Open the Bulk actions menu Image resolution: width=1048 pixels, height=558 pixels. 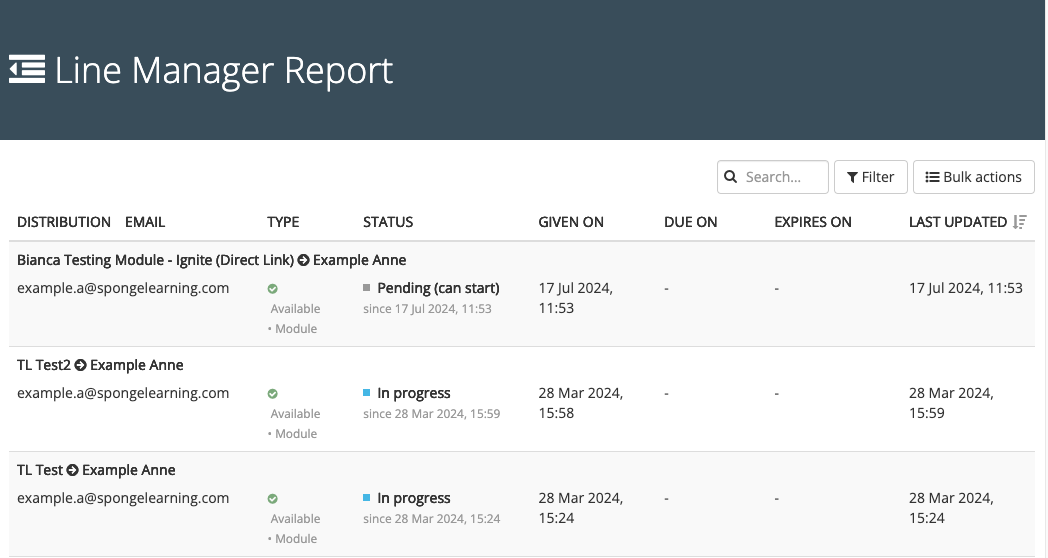pos(973,177)
